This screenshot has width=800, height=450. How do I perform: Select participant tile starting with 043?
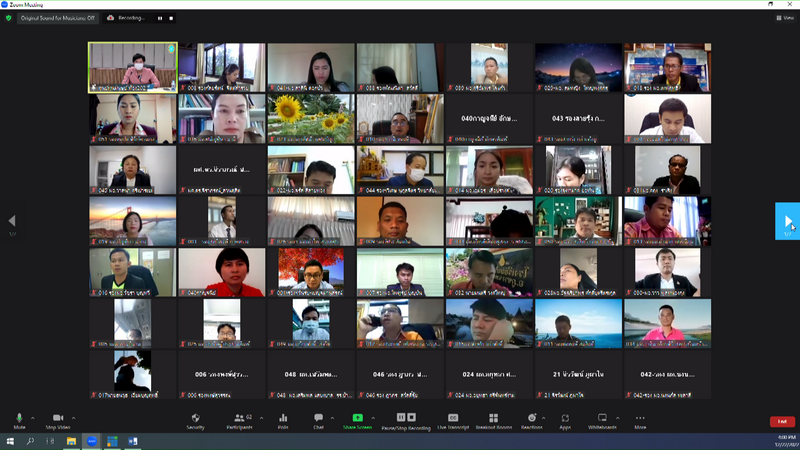[578, 118]
